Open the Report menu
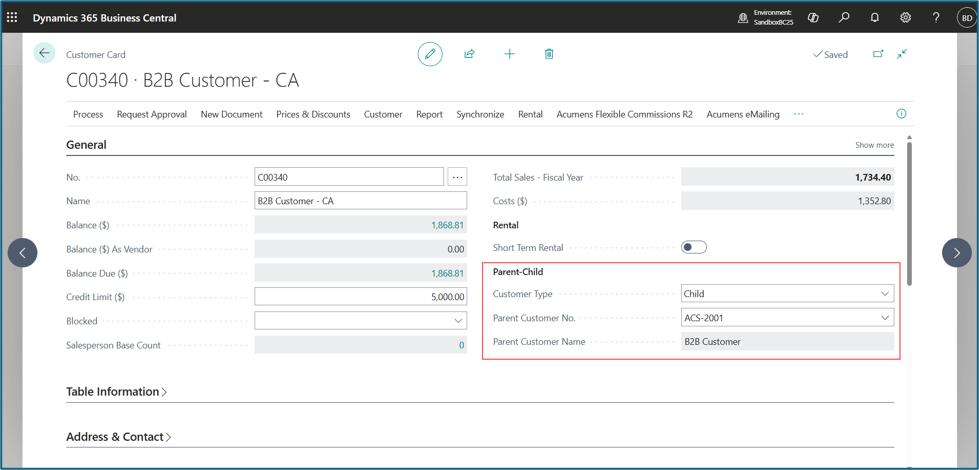 (x=430, y=114)
